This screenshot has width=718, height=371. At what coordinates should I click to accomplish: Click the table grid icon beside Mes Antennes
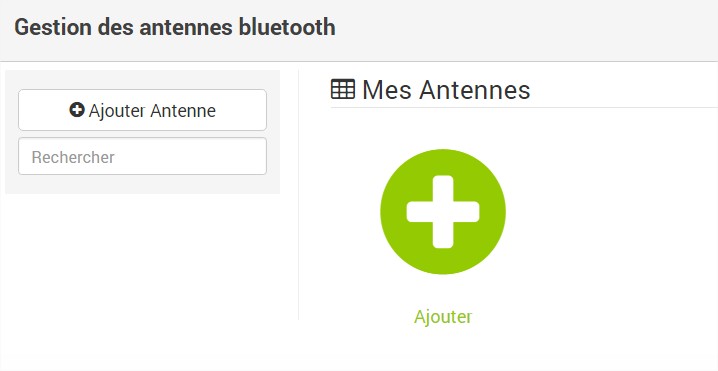343,89
